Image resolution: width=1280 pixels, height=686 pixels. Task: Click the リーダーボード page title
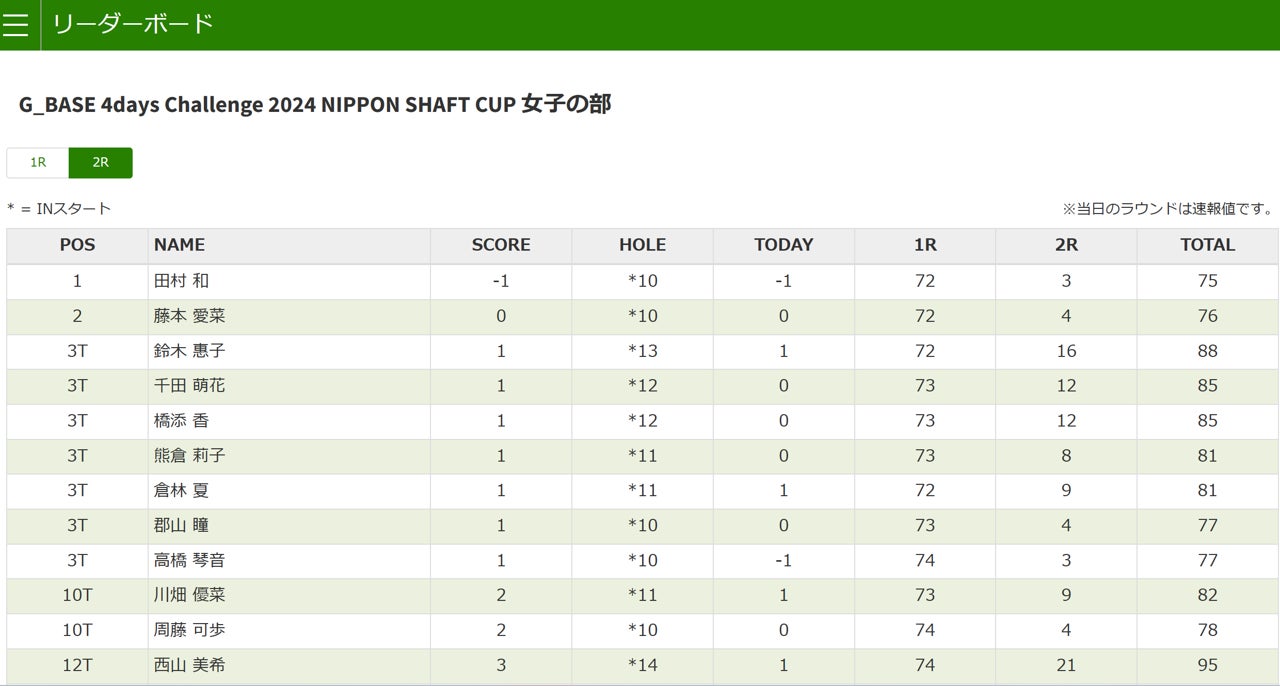click(133, 24)
